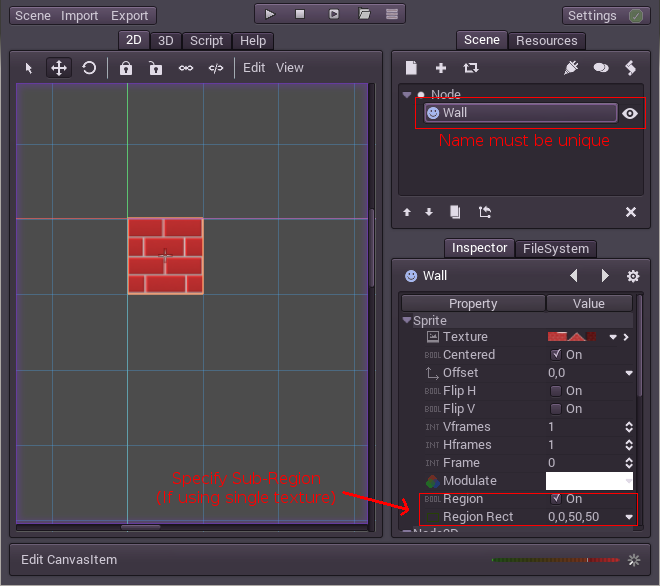The width and height of the screenshot is (660, 586).
Task: Open node groups icon
Action: [x=601, y=68]
